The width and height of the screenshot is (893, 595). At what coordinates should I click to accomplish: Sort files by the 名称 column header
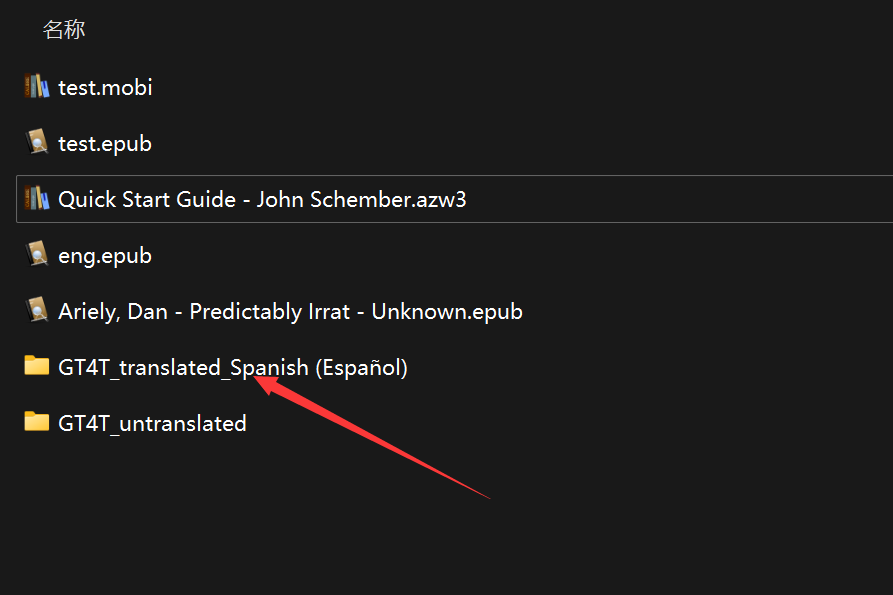[x=64, y=30]
